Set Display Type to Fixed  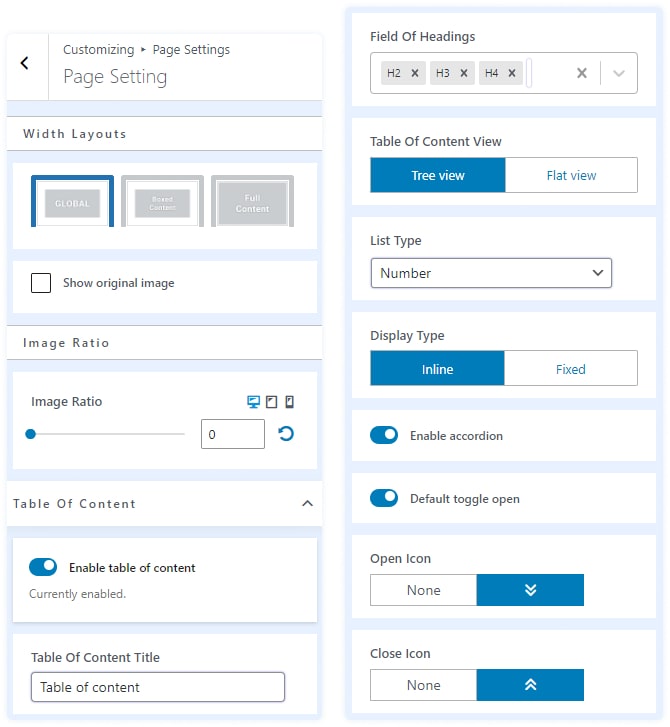tap(570, 369)
